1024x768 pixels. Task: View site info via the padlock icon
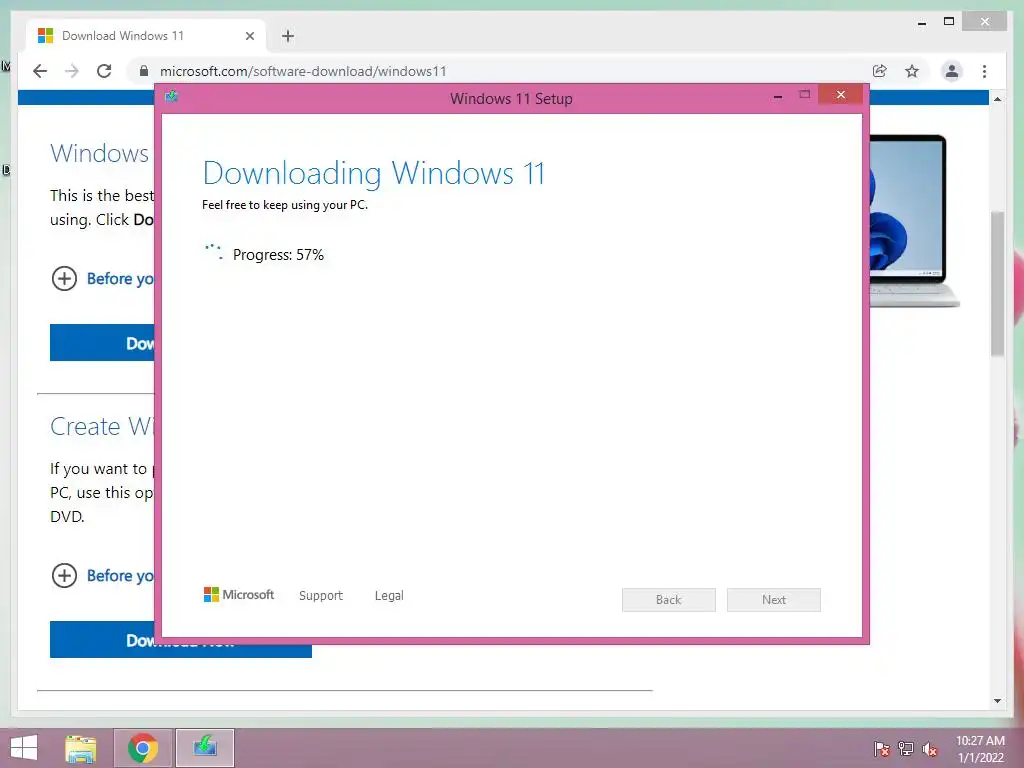(144, 71)
